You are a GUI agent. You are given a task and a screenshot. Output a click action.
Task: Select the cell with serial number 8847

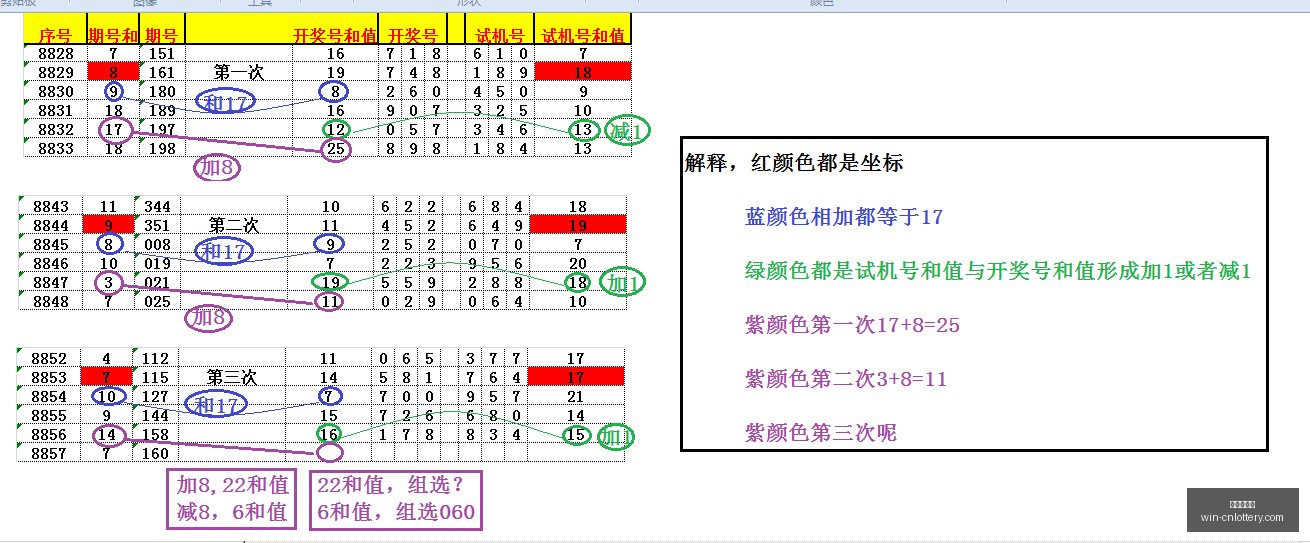point(51,282)
